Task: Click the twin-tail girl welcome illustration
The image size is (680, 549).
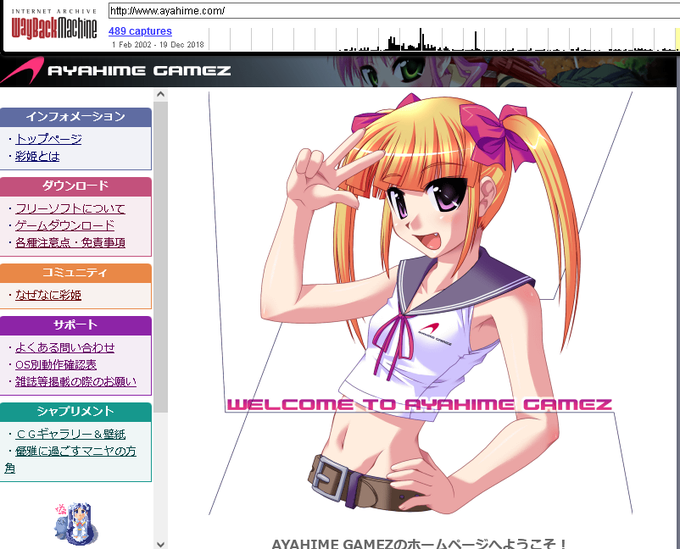Action: click(421, 303)
